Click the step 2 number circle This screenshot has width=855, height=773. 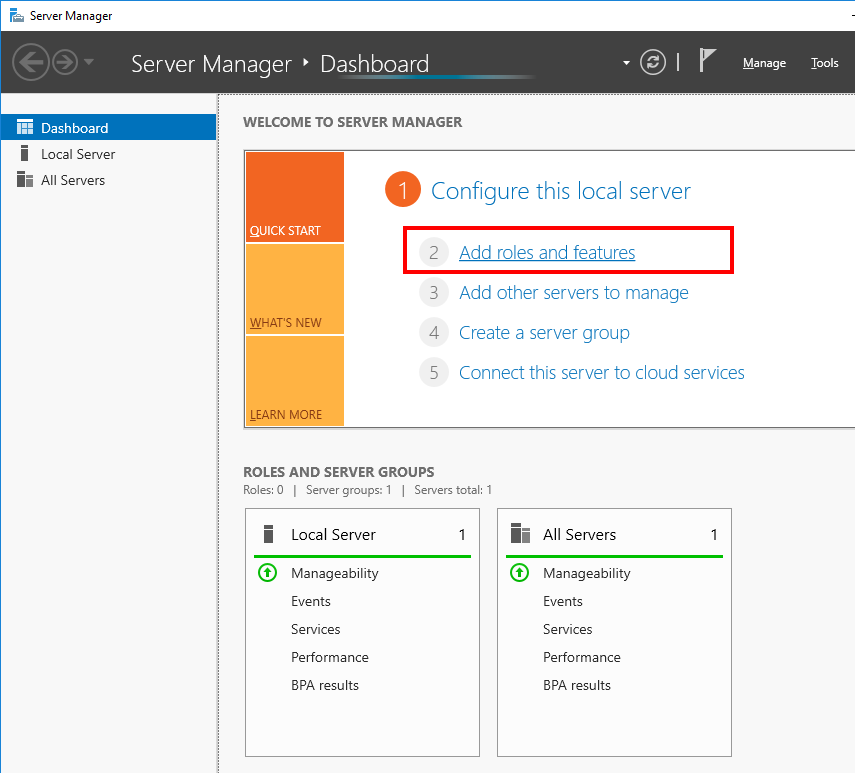(433, 252)
